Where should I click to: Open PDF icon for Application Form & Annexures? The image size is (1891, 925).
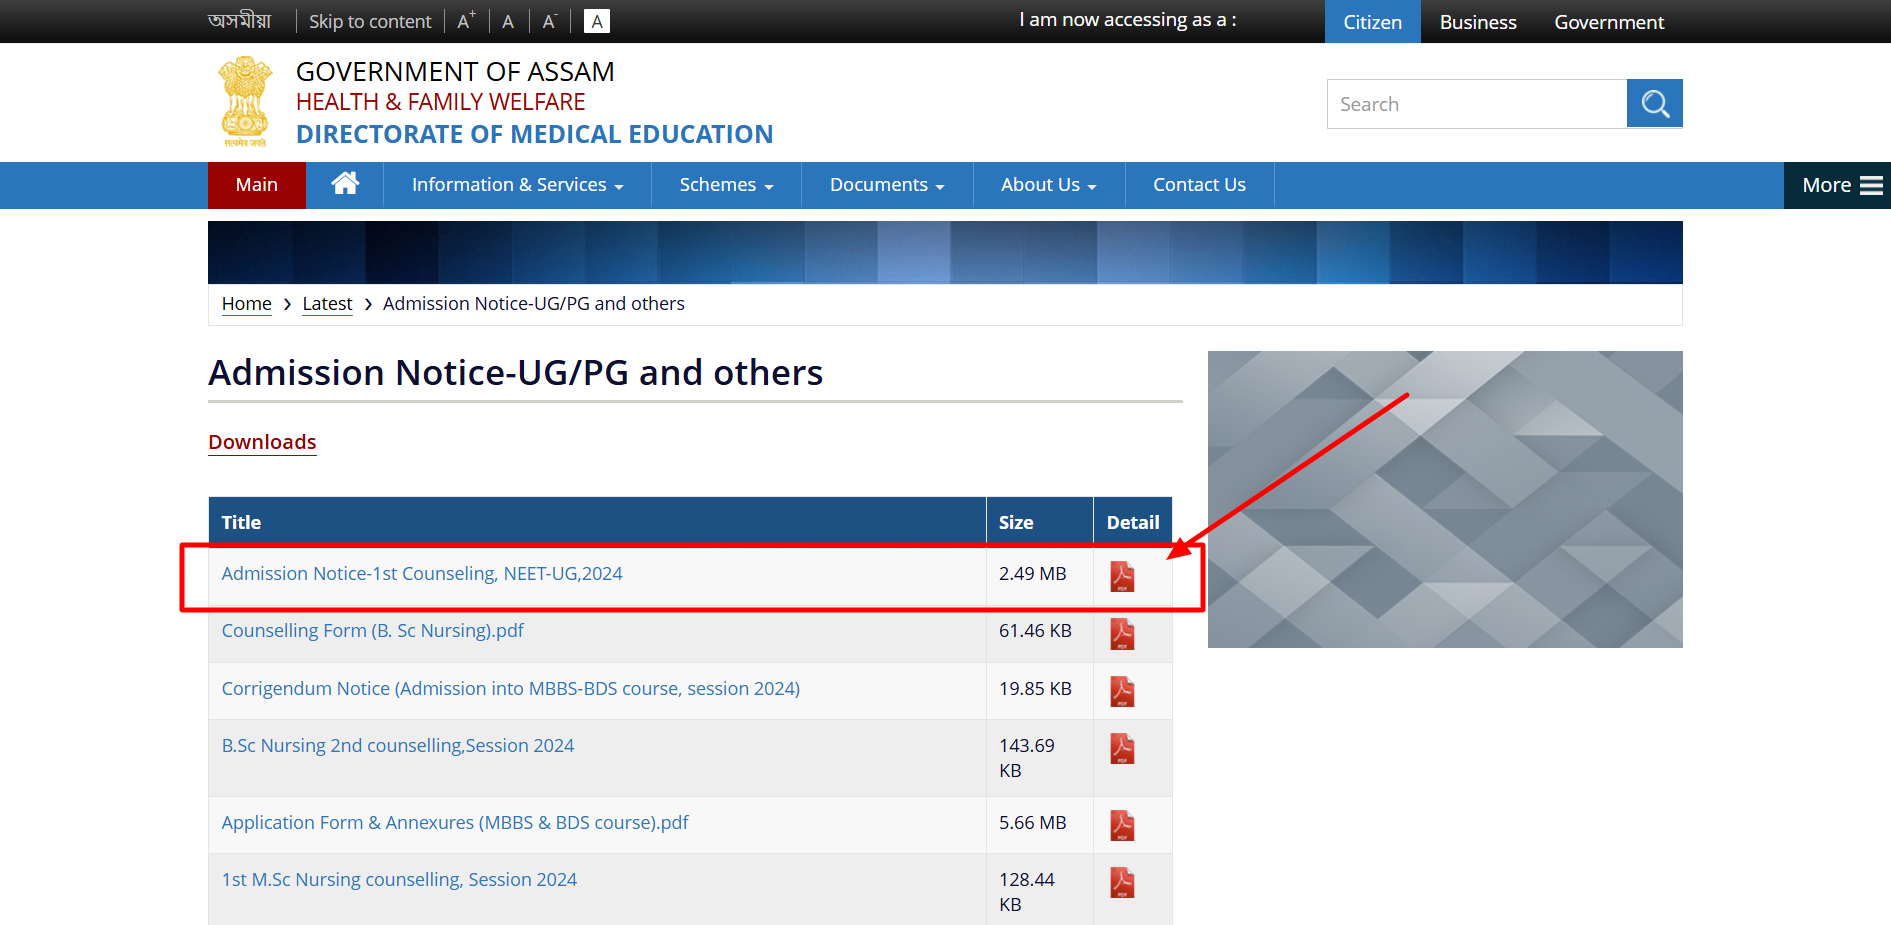1122,825
